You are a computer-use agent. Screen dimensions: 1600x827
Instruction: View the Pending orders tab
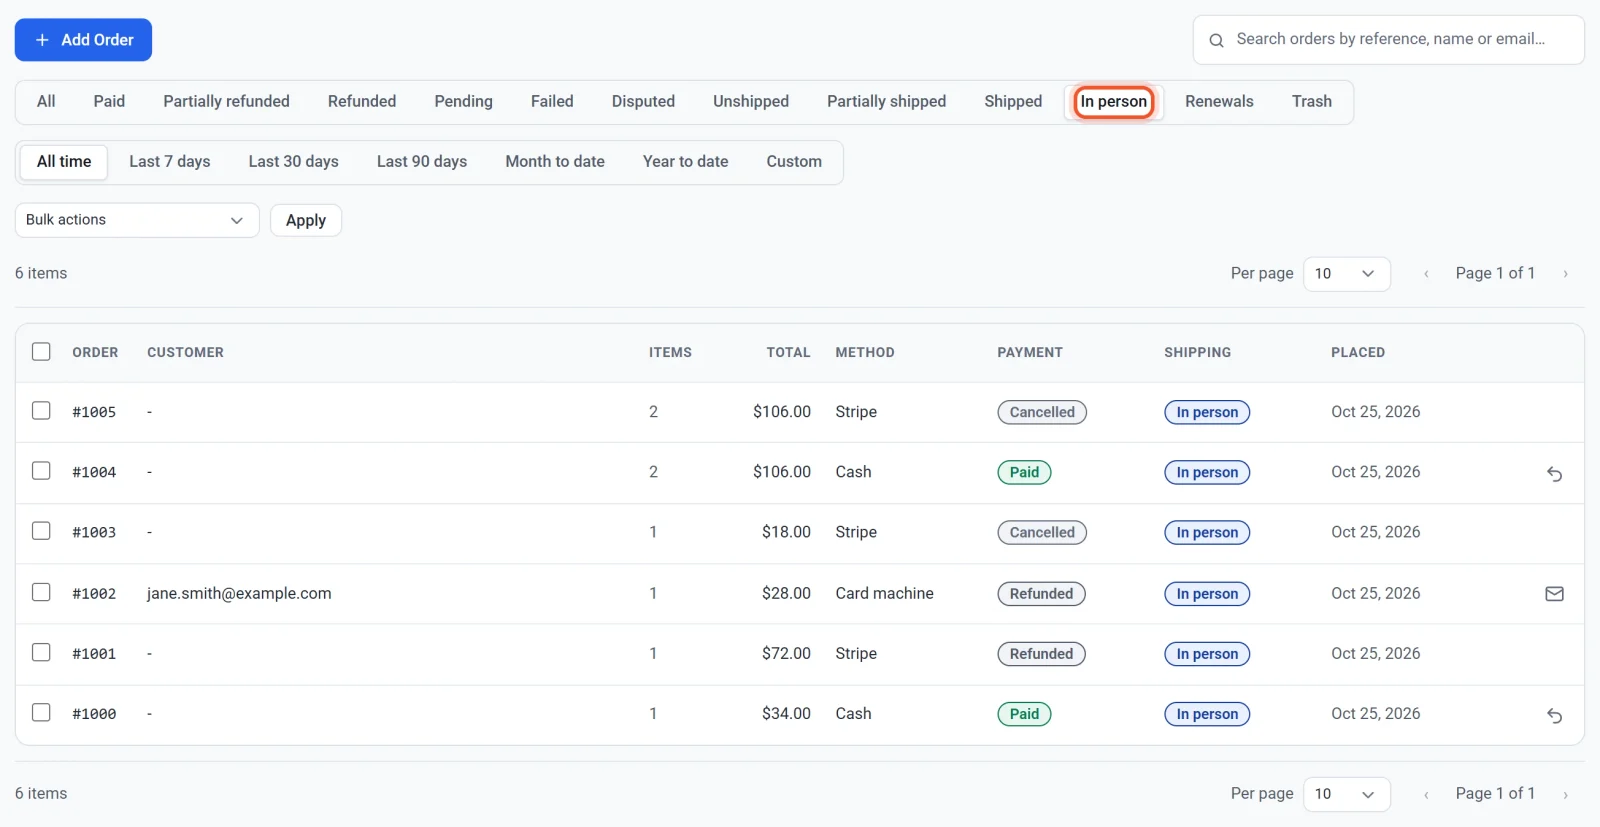click(463, 102)
